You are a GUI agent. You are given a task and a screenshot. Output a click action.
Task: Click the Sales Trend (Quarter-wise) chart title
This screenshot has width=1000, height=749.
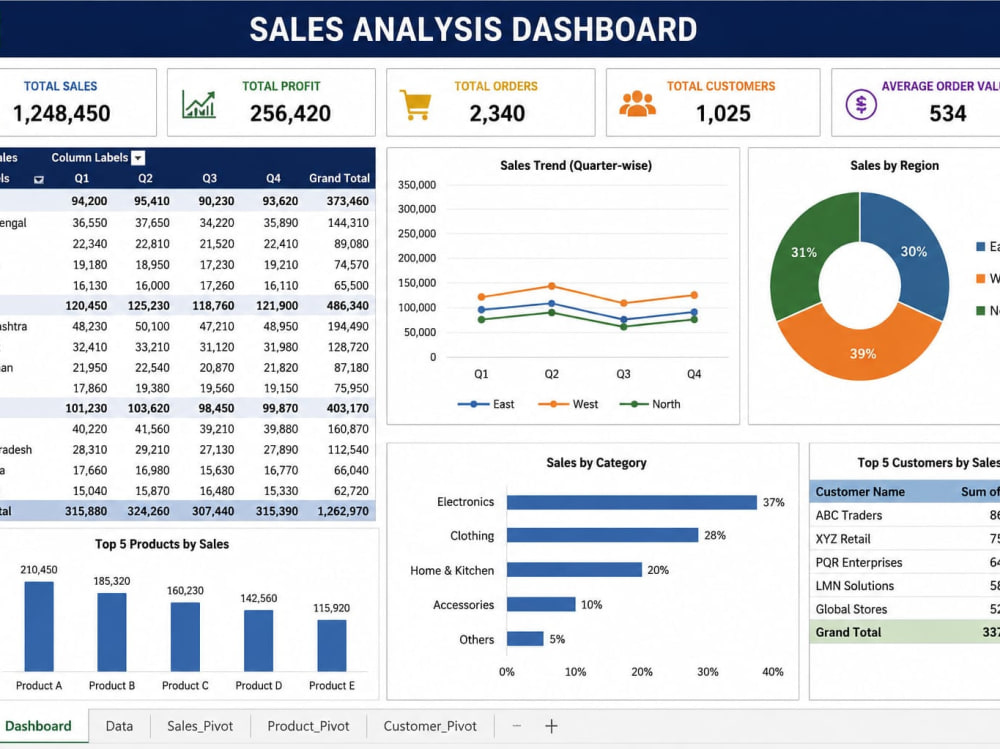[x=576, y=165]
